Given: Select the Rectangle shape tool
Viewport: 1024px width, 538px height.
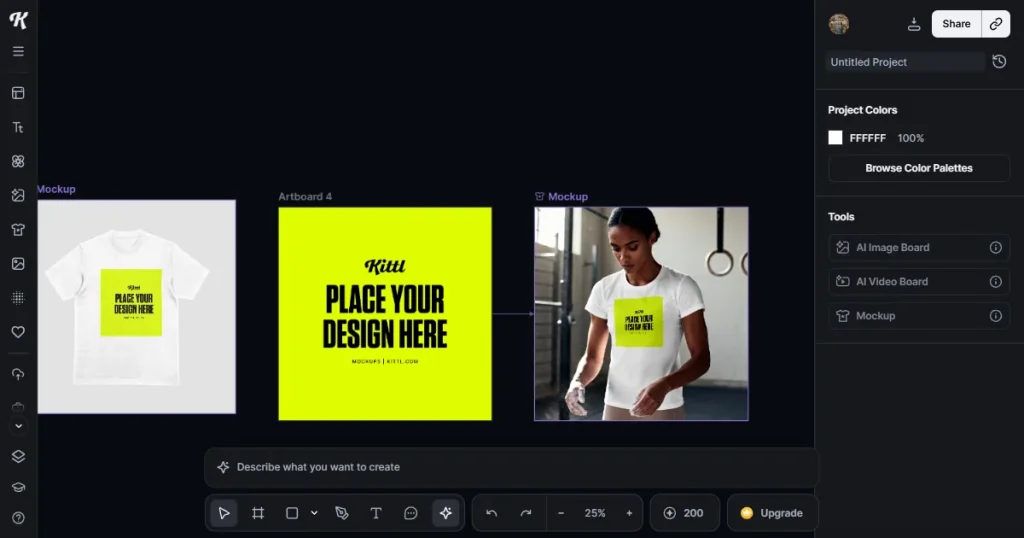Looking at the screenshot, I should [292, 513].
